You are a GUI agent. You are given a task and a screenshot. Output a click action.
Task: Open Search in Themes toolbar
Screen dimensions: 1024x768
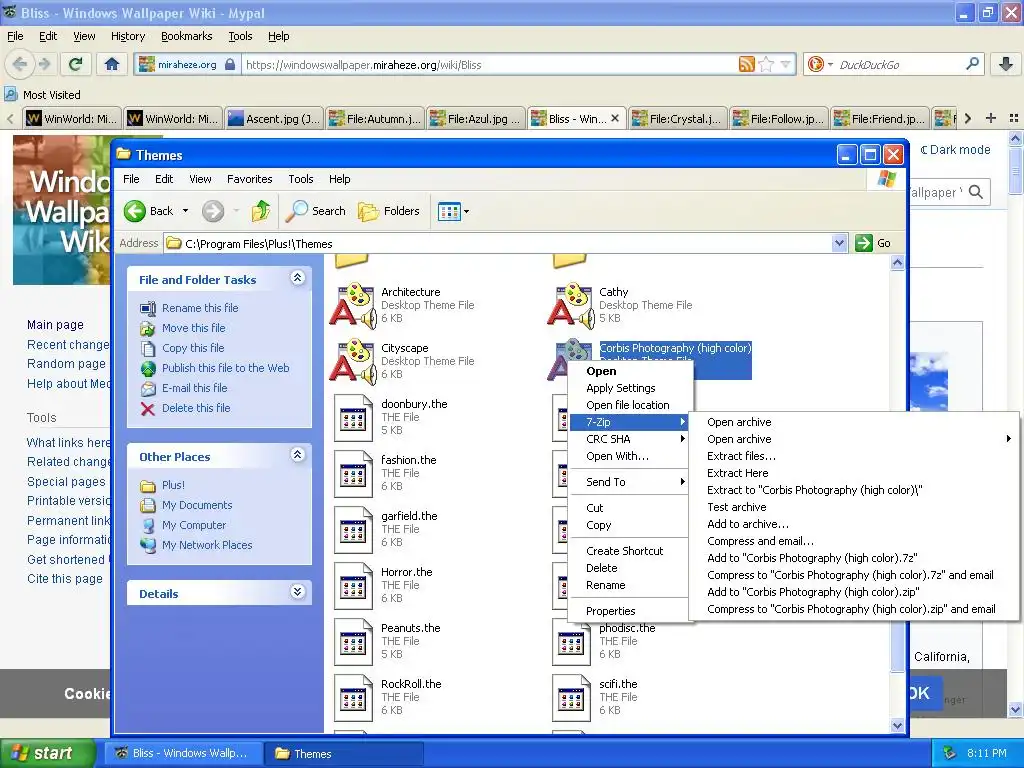click(317, 211)
